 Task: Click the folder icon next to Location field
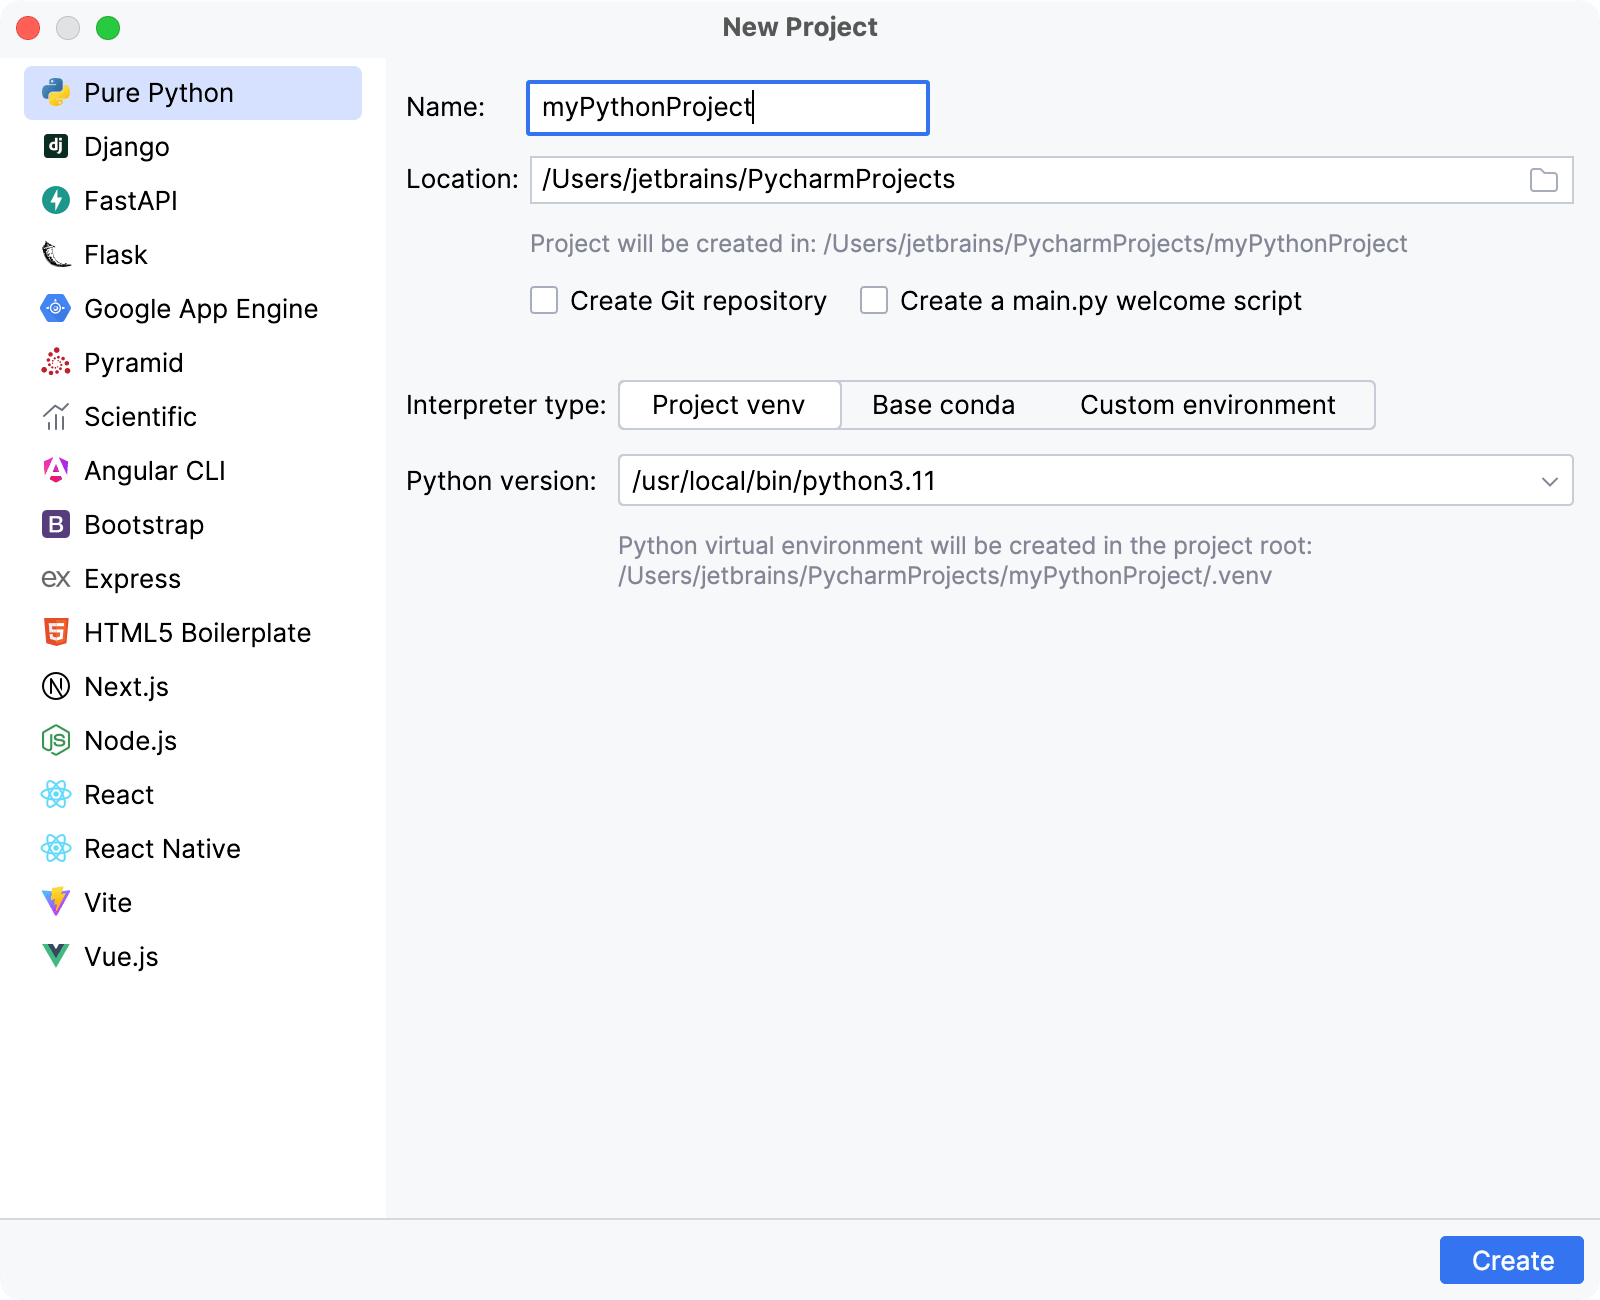tap(1543, 180)
